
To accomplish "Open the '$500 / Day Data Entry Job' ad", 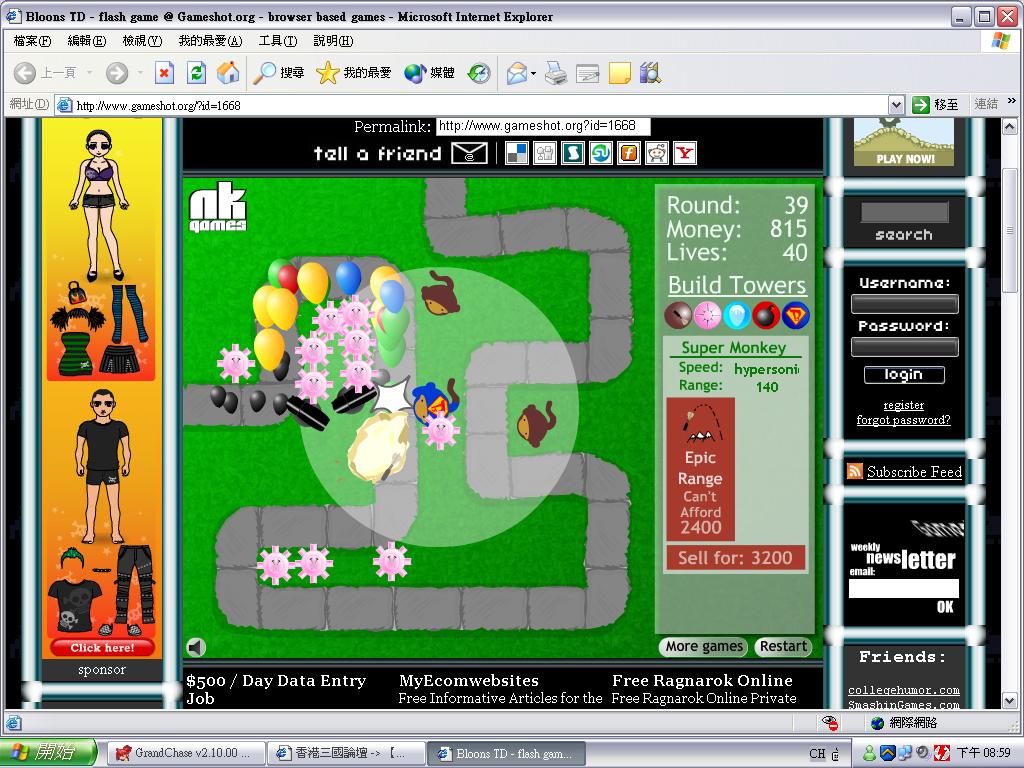I will tap(276, 689).
